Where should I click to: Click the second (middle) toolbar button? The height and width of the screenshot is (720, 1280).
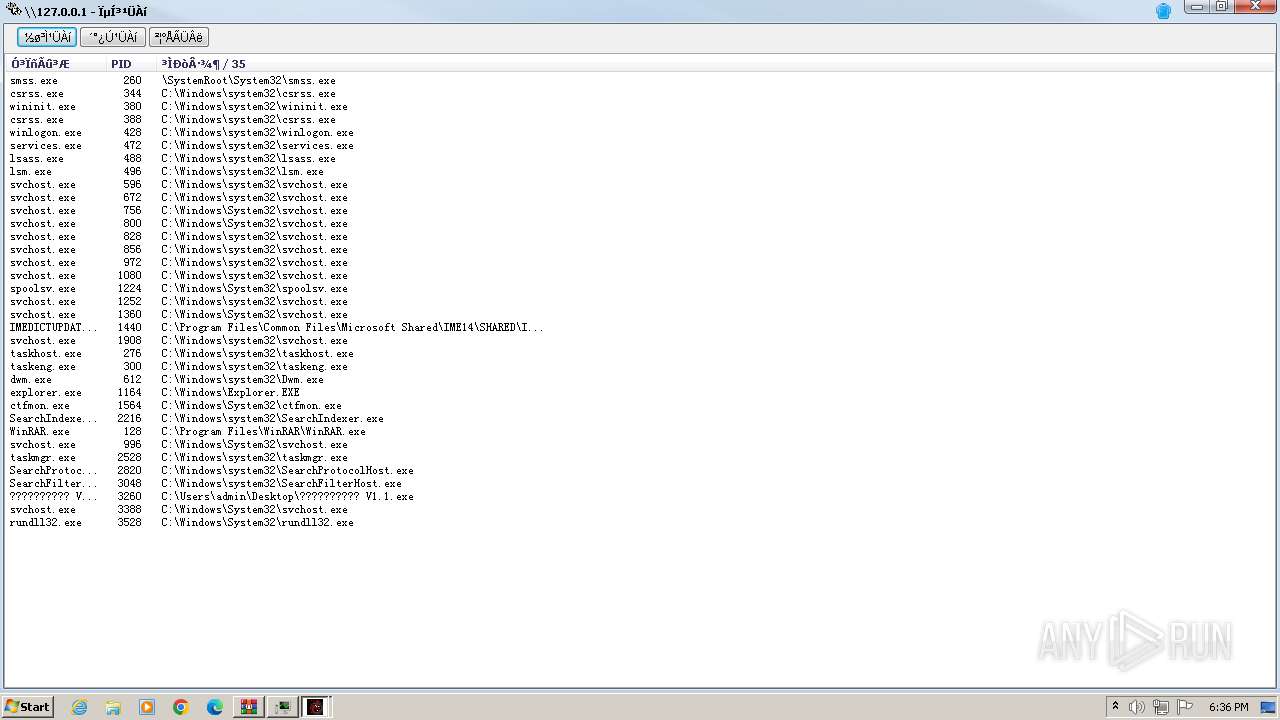tap(113, 37)
